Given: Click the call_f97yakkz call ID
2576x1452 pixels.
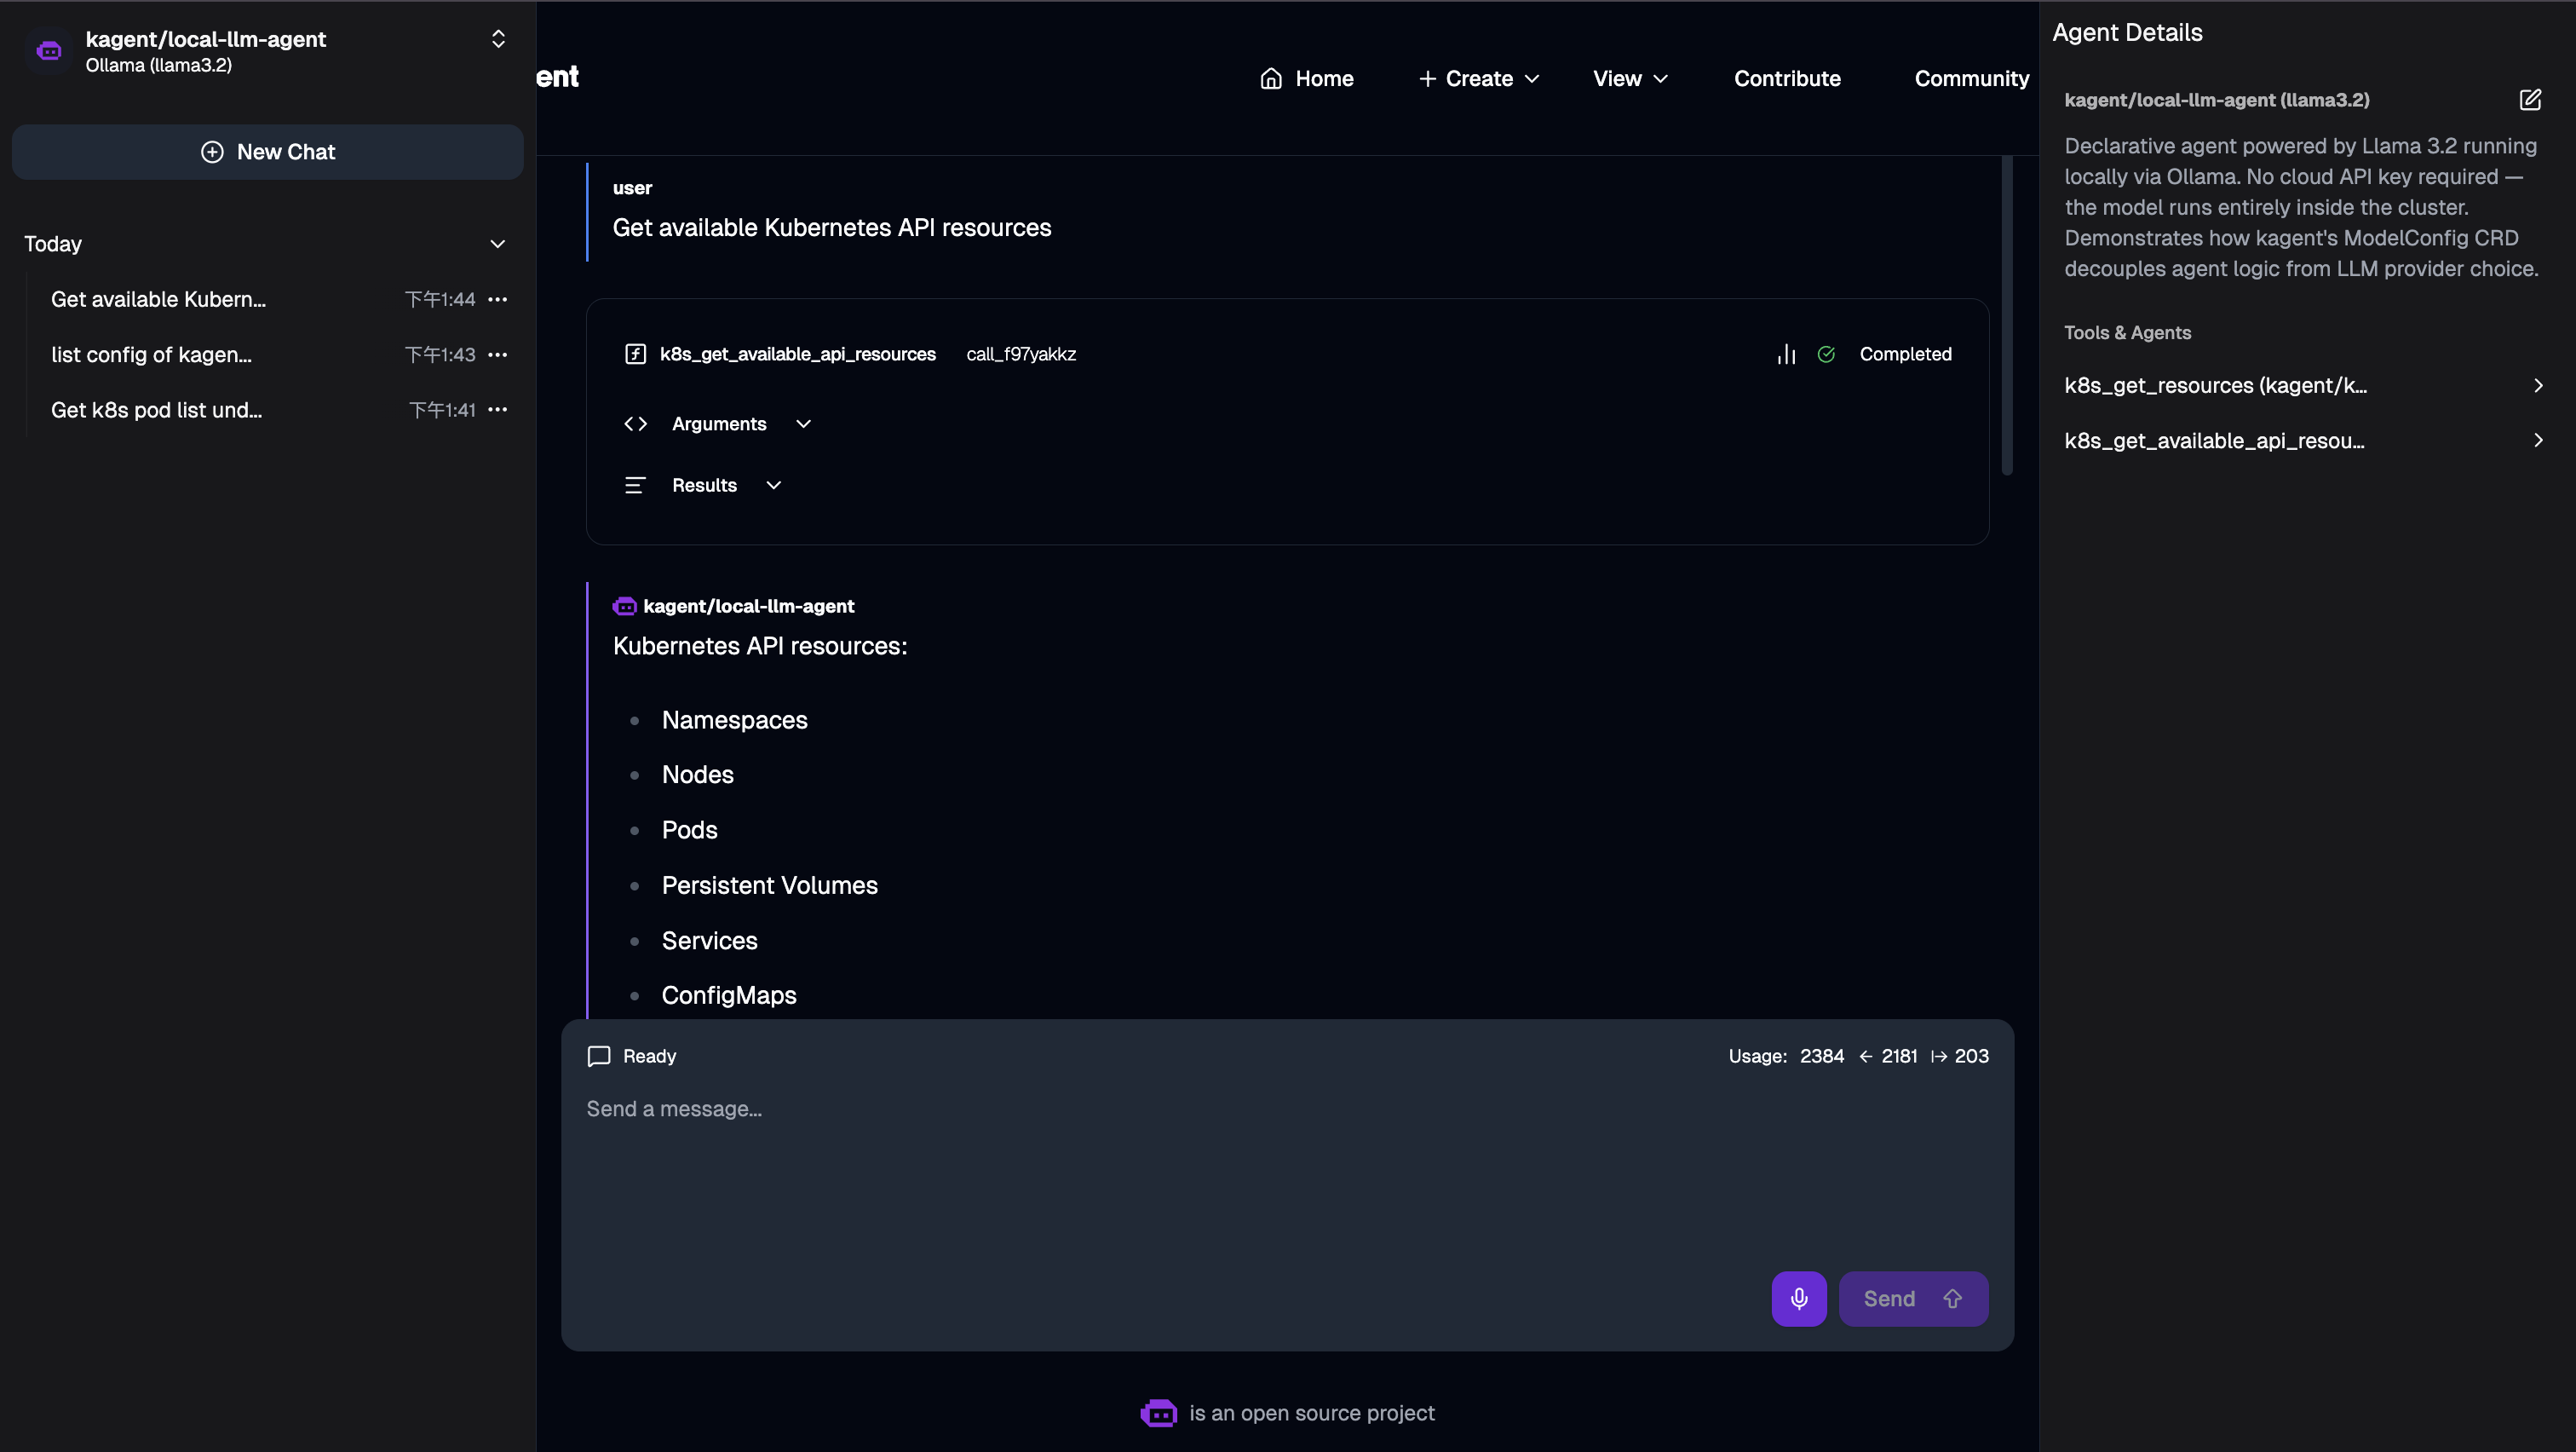Looking at the screenshot, I should point(1021,354).
